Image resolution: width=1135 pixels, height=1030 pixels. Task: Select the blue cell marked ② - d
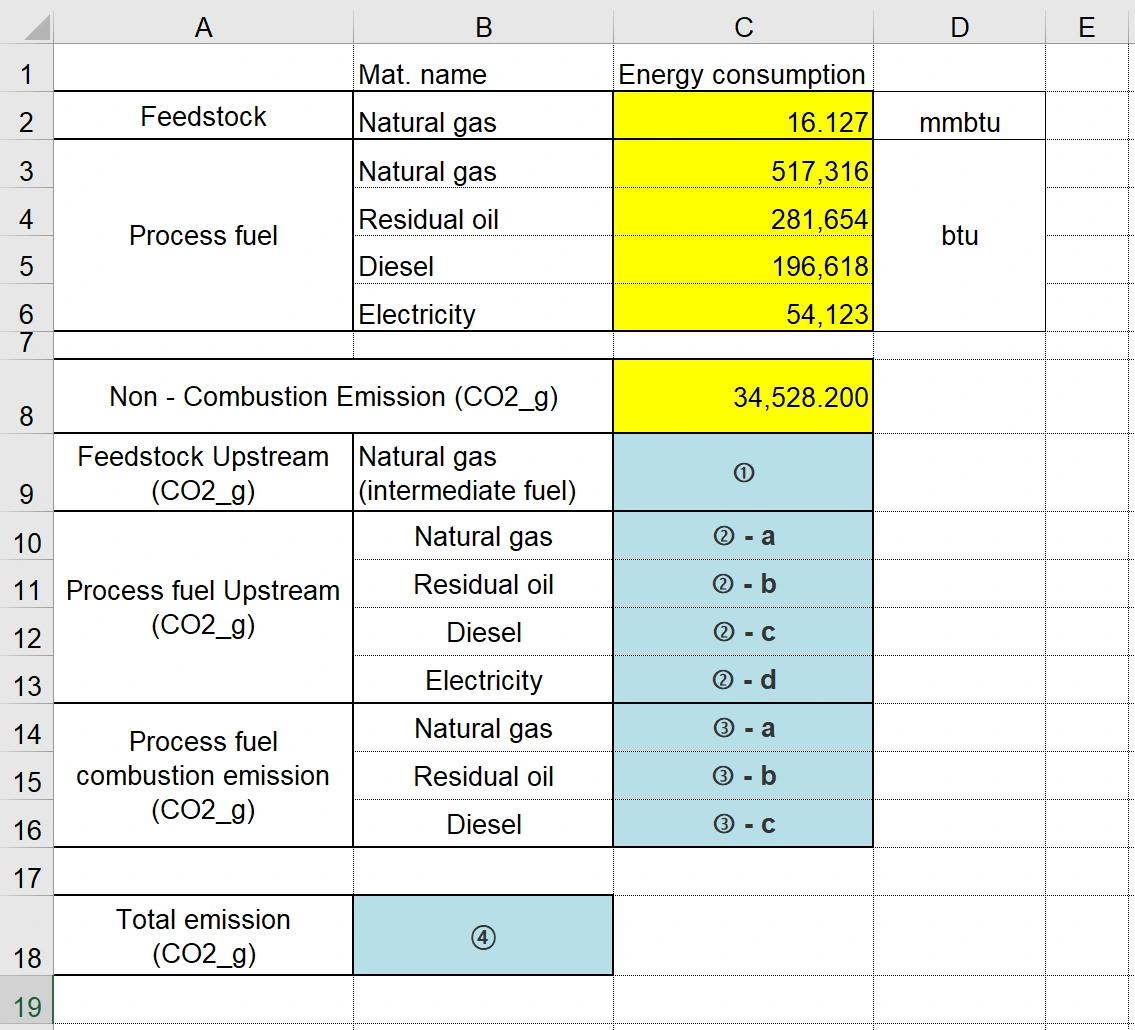[x=743, y=680]
